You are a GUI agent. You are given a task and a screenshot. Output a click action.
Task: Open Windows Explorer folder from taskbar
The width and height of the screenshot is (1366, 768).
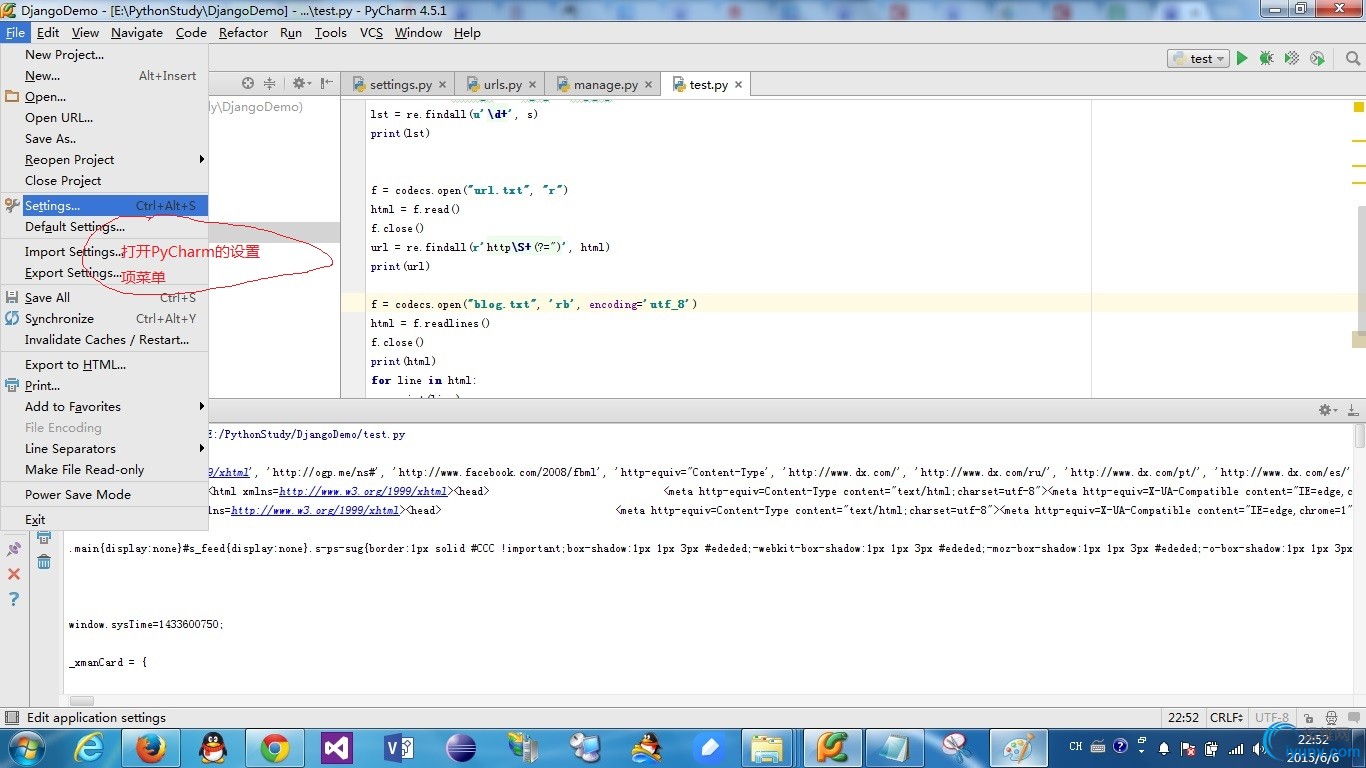click(x=767, y=748)
